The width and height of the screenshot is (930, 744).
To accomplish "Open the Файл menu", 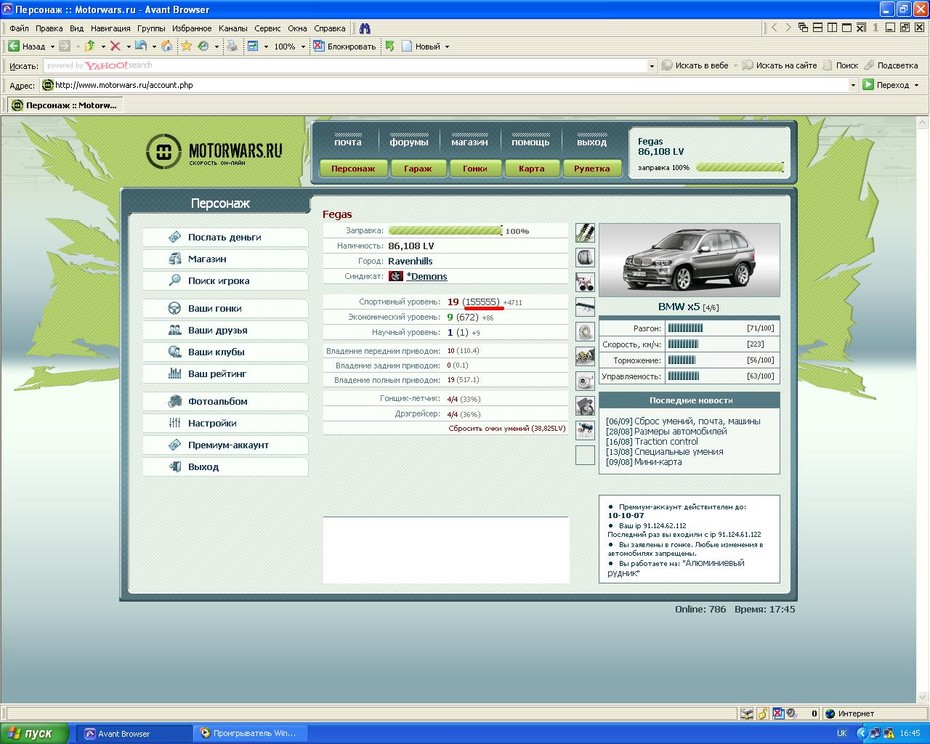I will (19, 28).
